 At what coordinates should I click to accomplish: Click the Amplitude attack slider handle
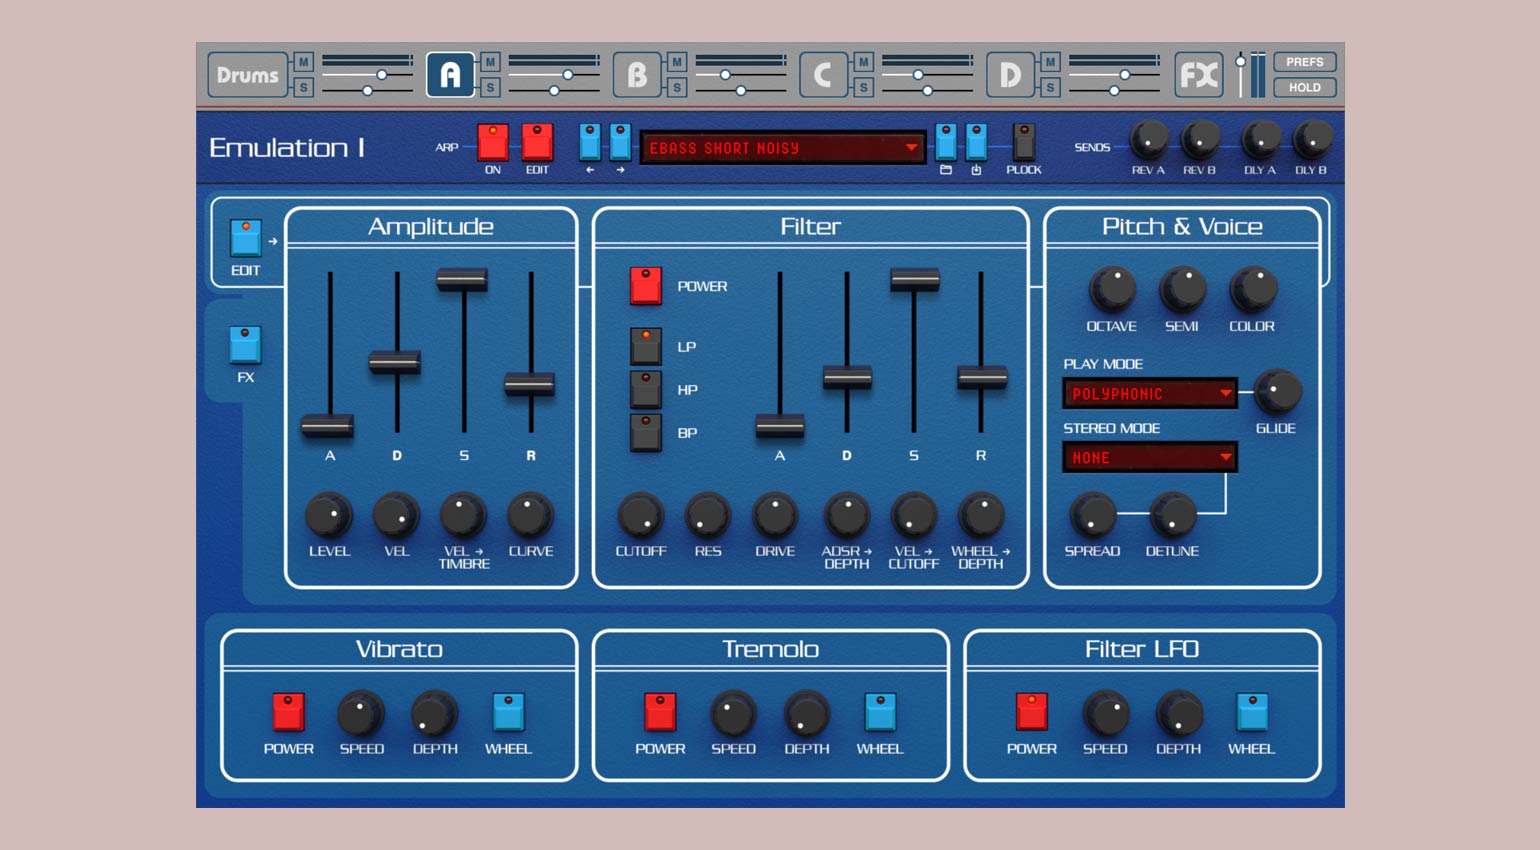pyautogui.click(x=328, y=426)
